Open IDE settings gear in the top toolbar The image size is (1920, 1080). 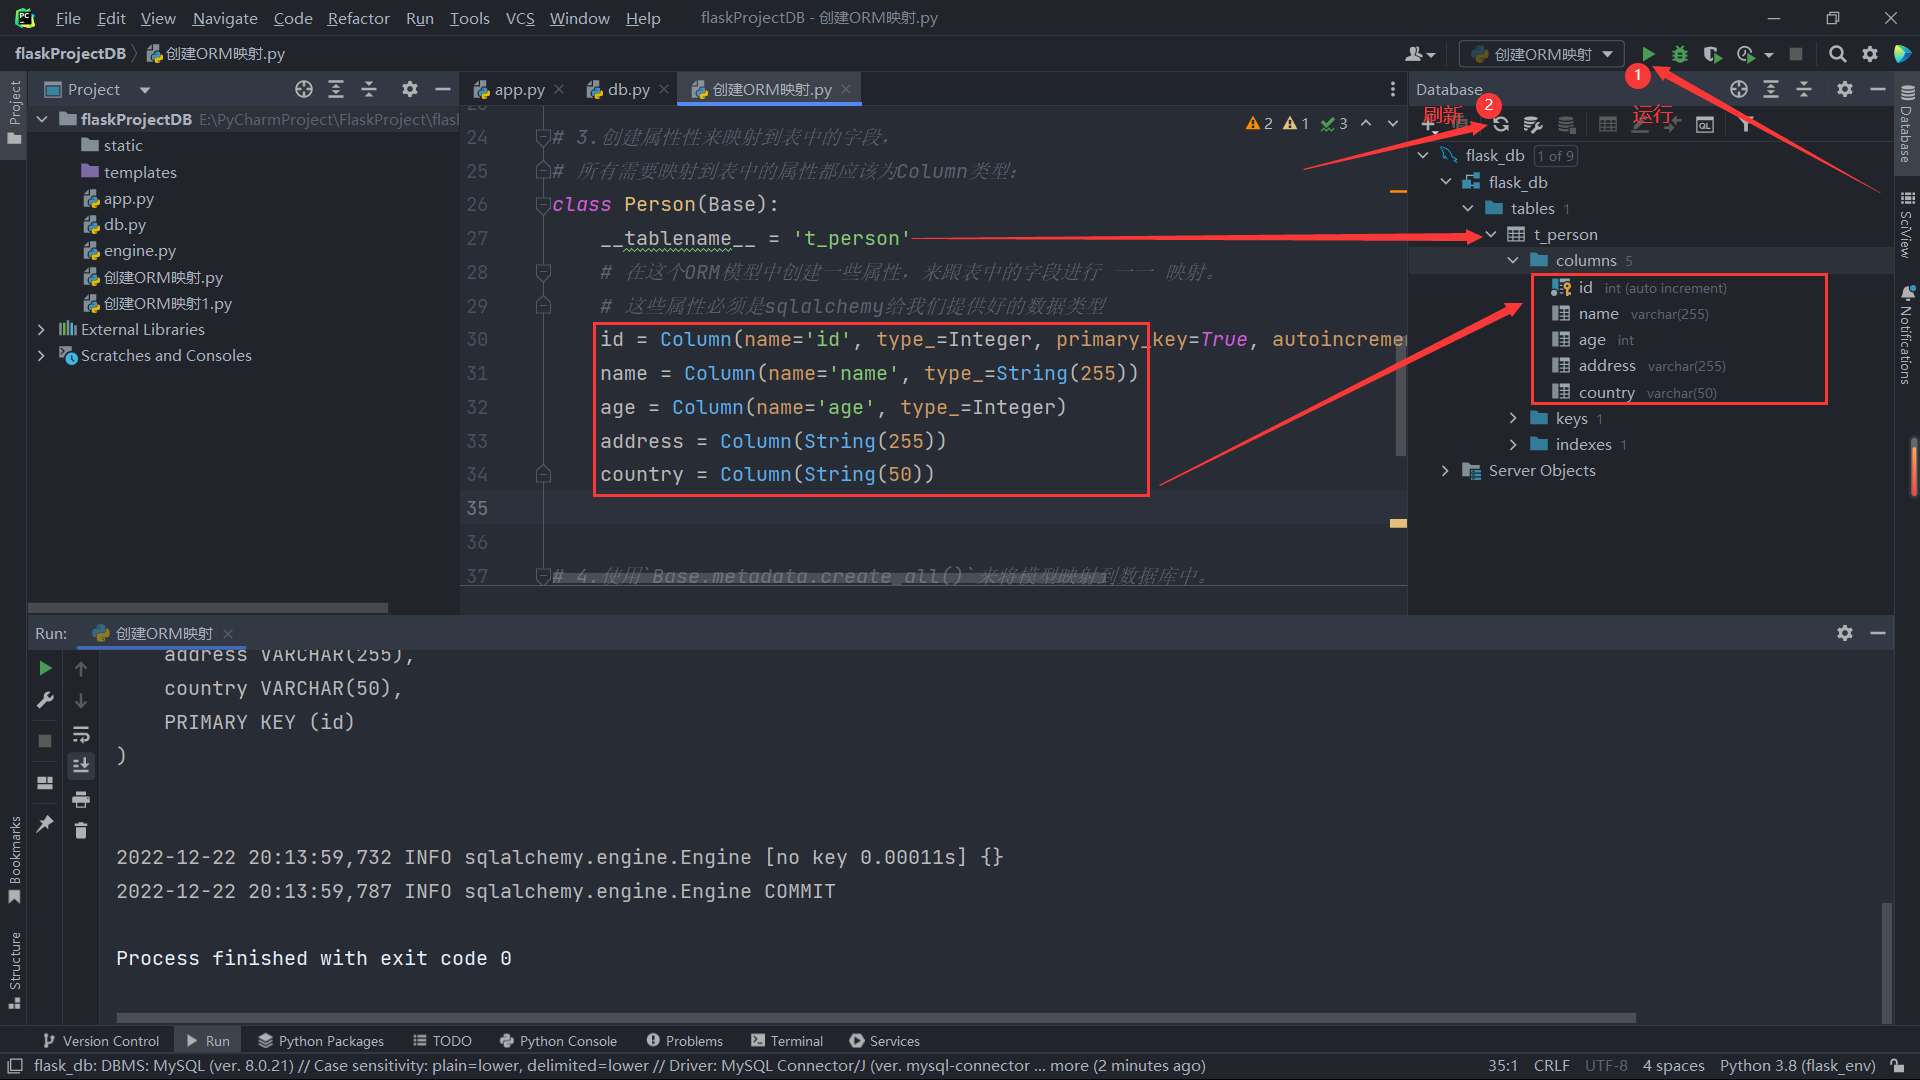(x=1870, y=54)
